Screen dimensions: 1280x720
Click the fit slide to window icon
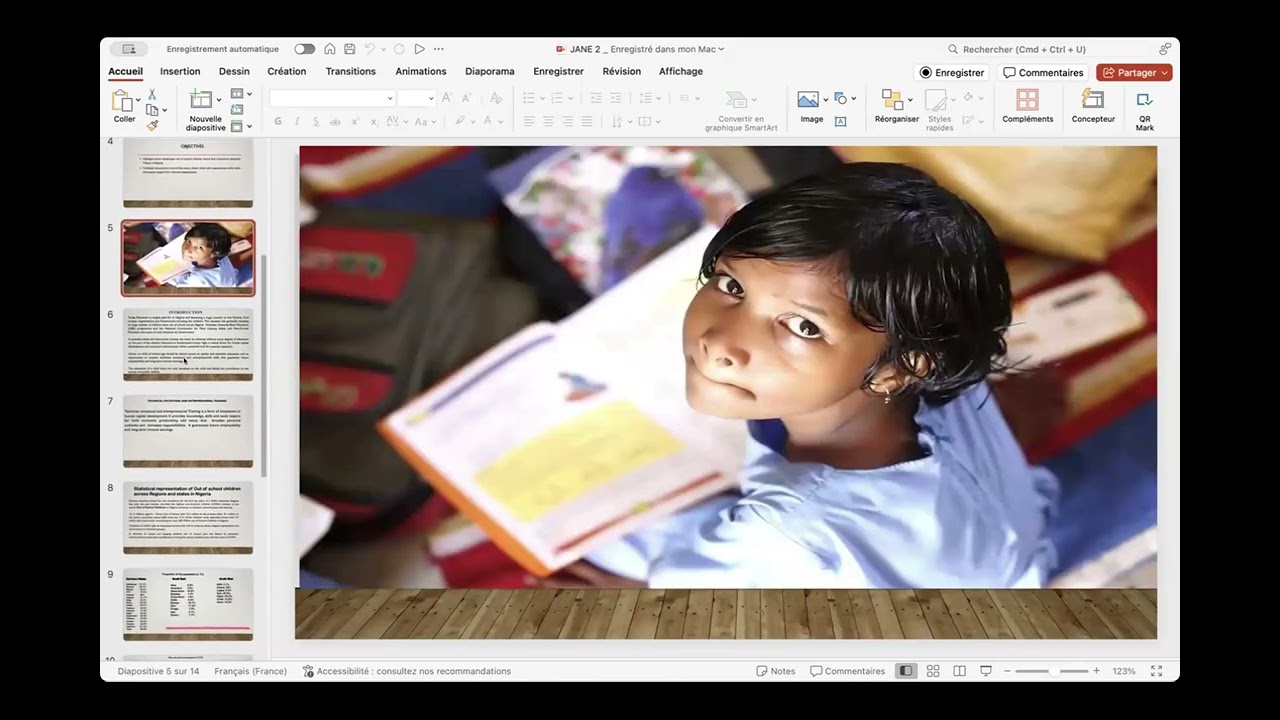[x=1156, y=671]
